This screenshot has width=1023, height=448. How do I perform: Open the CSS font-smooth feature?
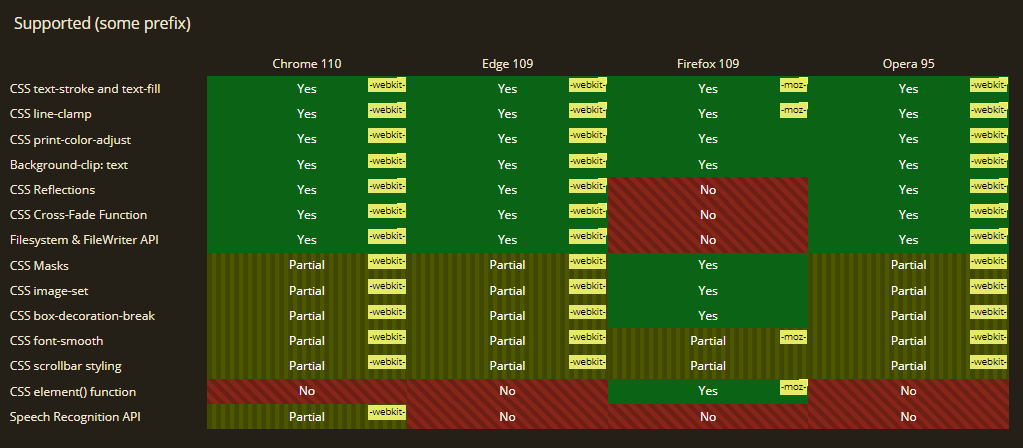[x=56, y=341]
